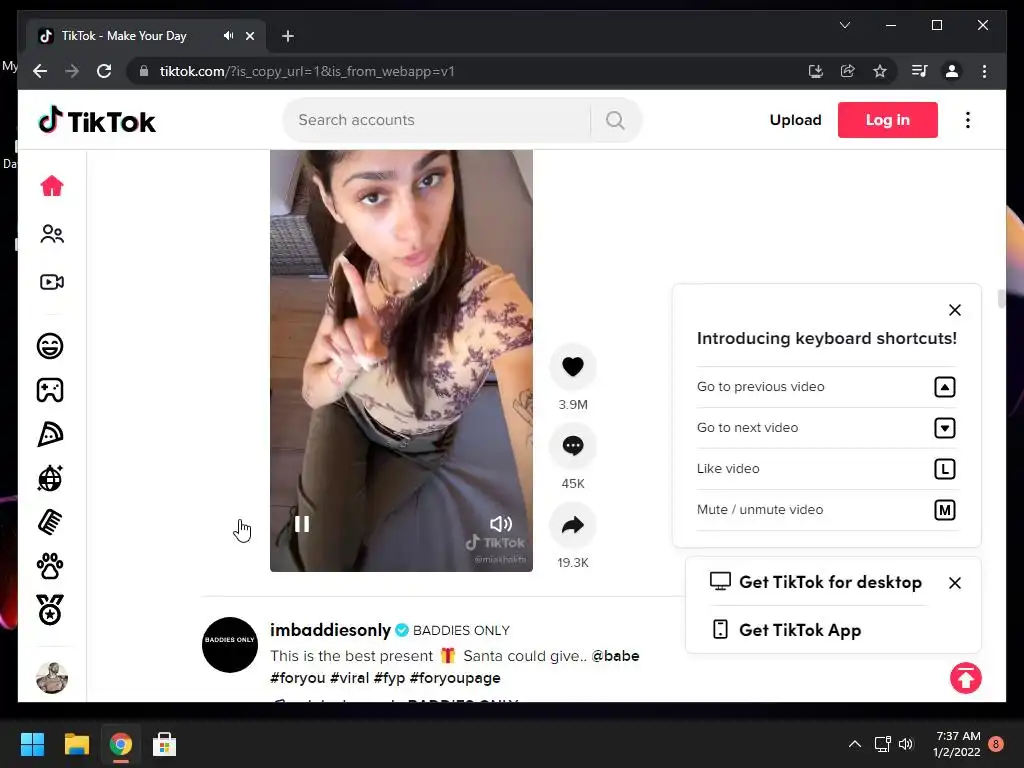Close the keyboard shortcuts popup
Viewport: 1024px width, 768px height.
(x=955, y=310)
